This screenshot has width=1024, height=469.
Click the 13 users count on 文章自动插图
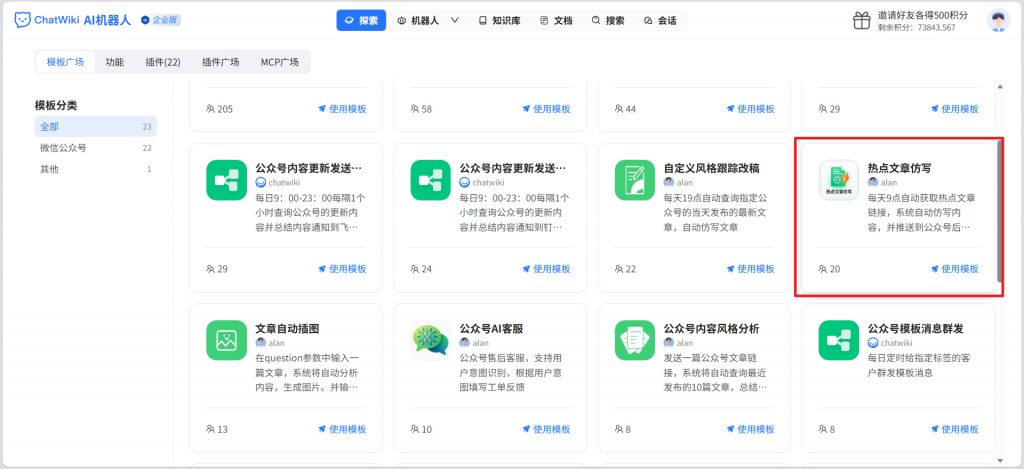point(217,429)
